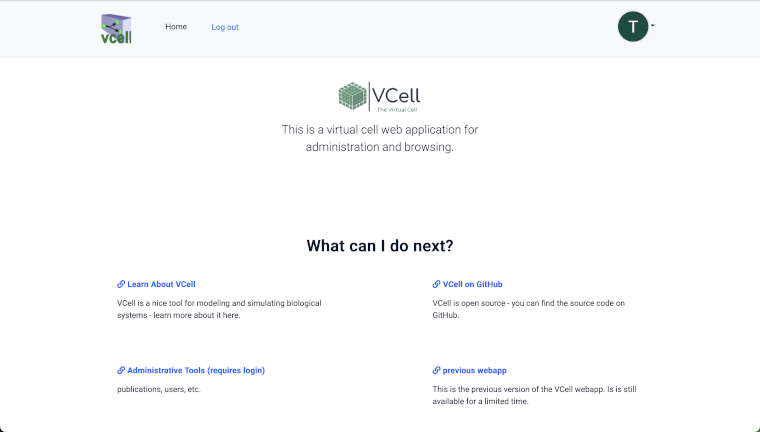Screen dimensions: 760x432
Task: Click chain icon beside Learn About VCell
Action: [121, 284]
